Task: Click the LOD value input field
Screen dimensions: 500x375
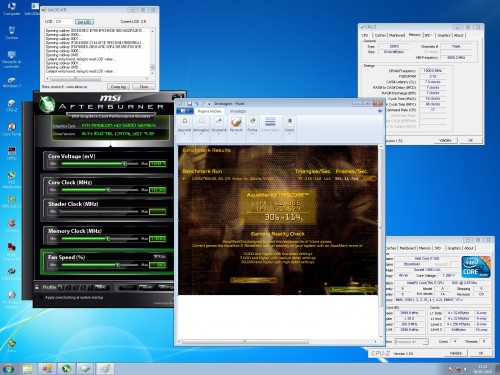Action: tap(63, 21)
